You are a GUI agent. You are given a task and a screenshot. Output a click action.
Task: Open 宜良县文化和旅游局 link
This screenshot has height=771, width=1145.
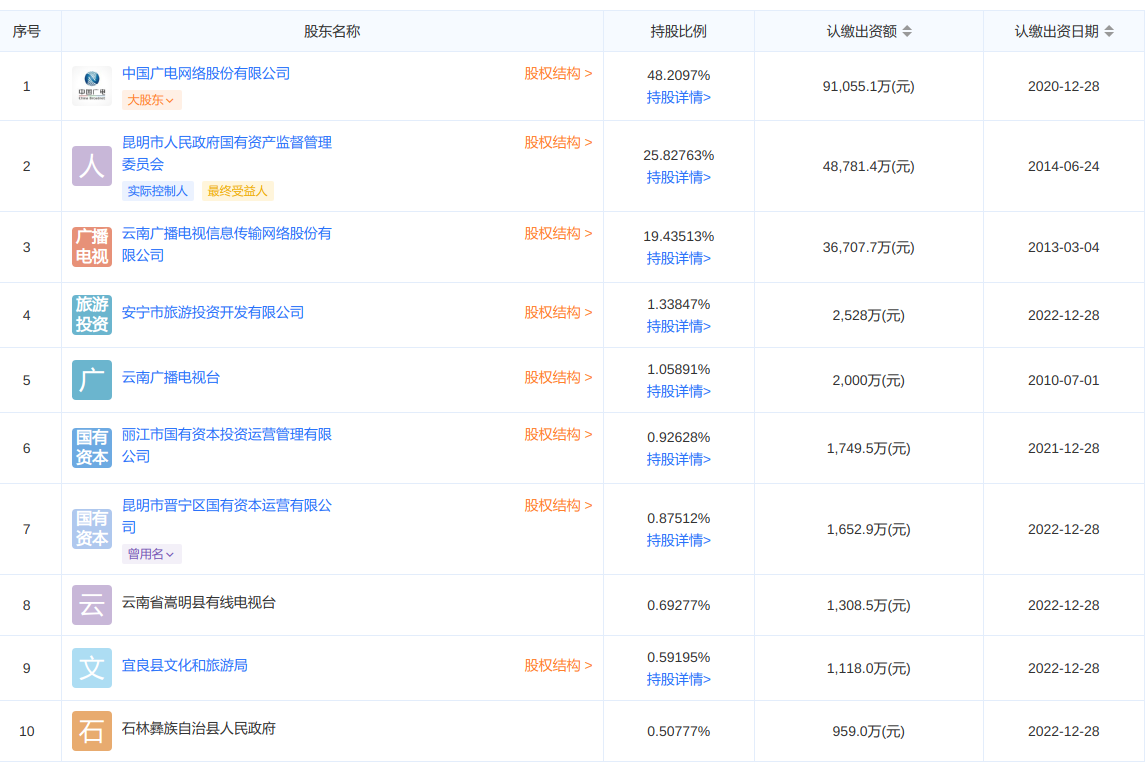(185, 665)
